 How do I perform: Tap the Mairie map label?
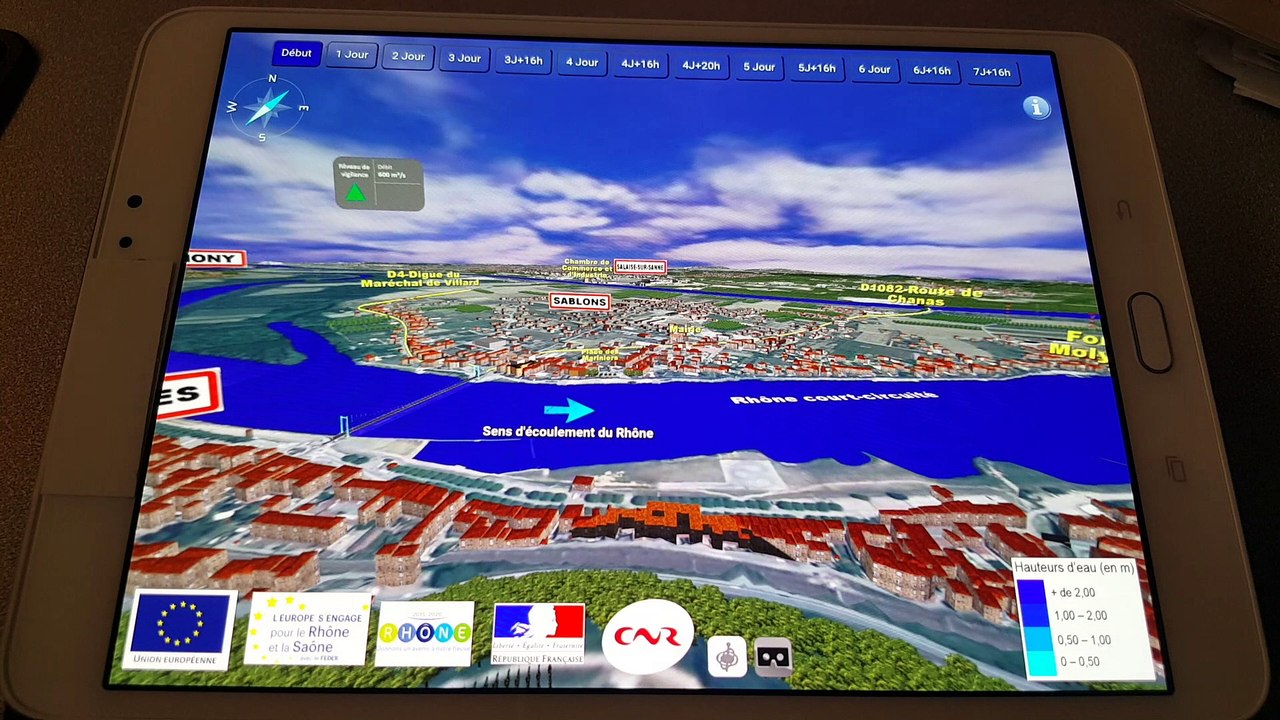685,328
